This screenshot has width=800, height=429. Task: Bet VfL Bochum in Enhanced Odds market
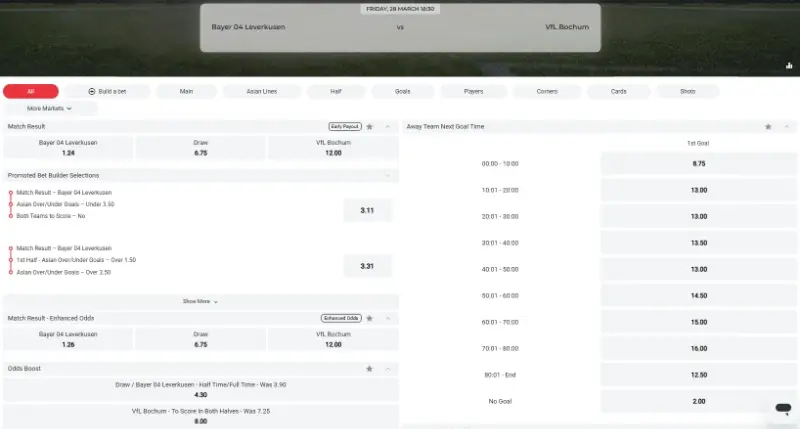tap(333, 339)
